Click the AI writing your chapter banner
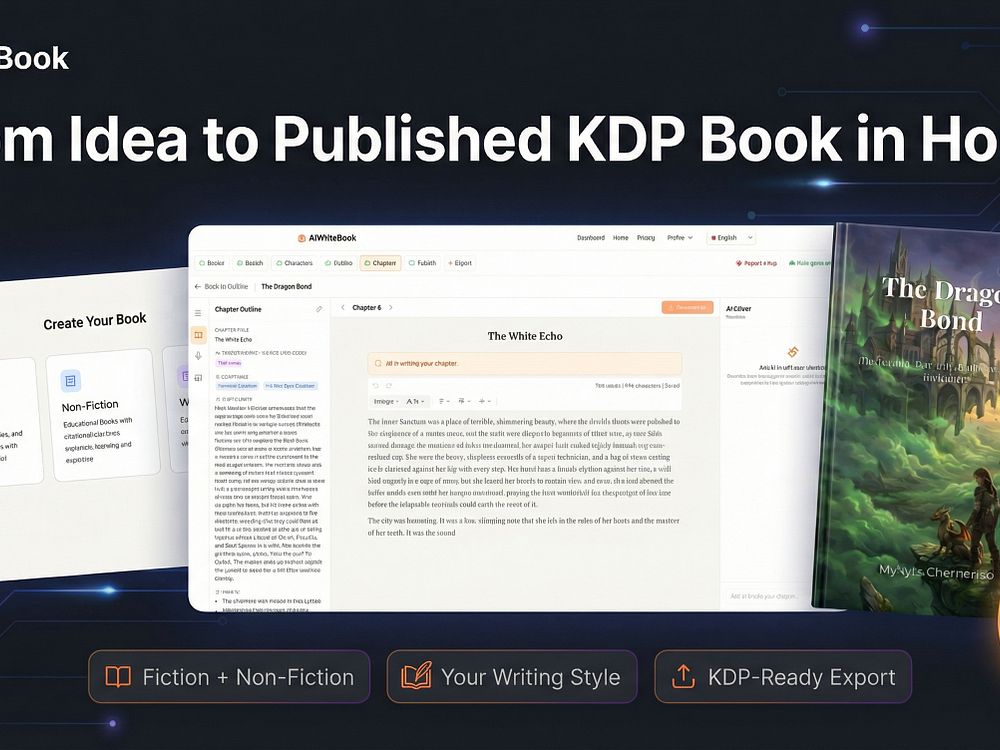Image resolution: width=1000 pixels, height=750 pixels. pos(524,364)
